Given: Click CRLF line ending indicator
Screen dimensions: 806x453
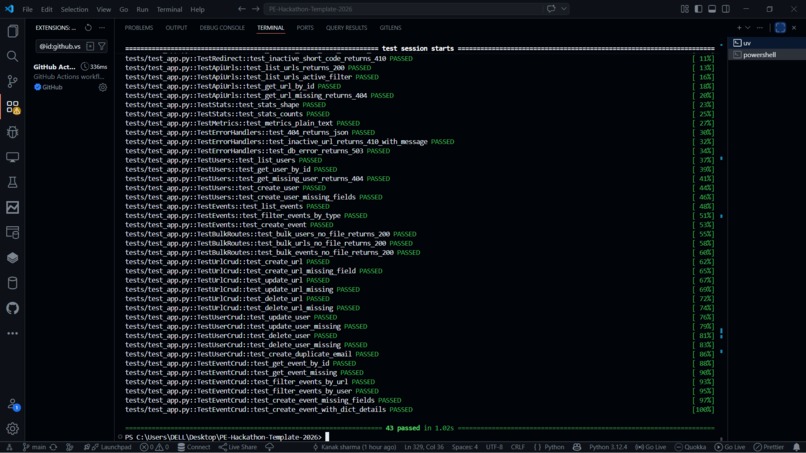Looking at the screenshot, I should (518, 447).
